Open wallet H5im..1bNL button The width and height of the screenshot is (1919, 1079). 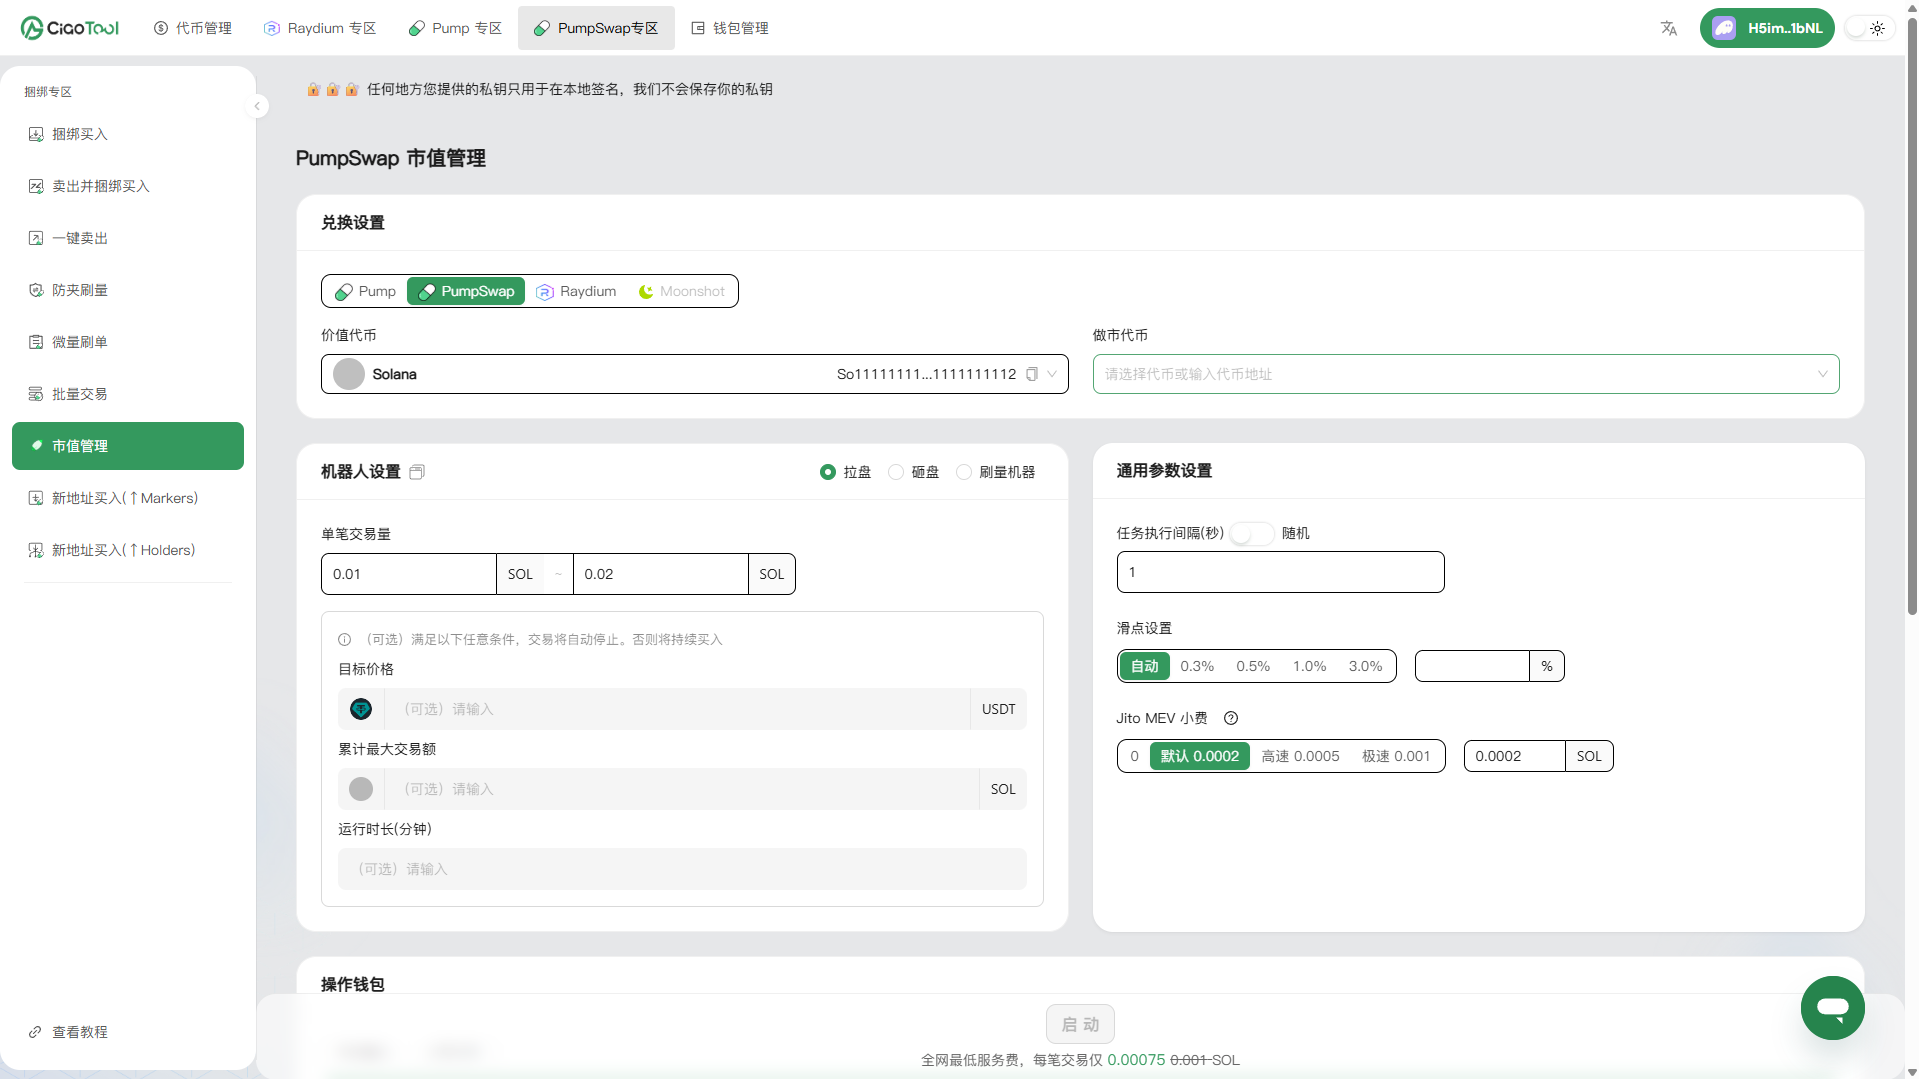pos(1767,28)
